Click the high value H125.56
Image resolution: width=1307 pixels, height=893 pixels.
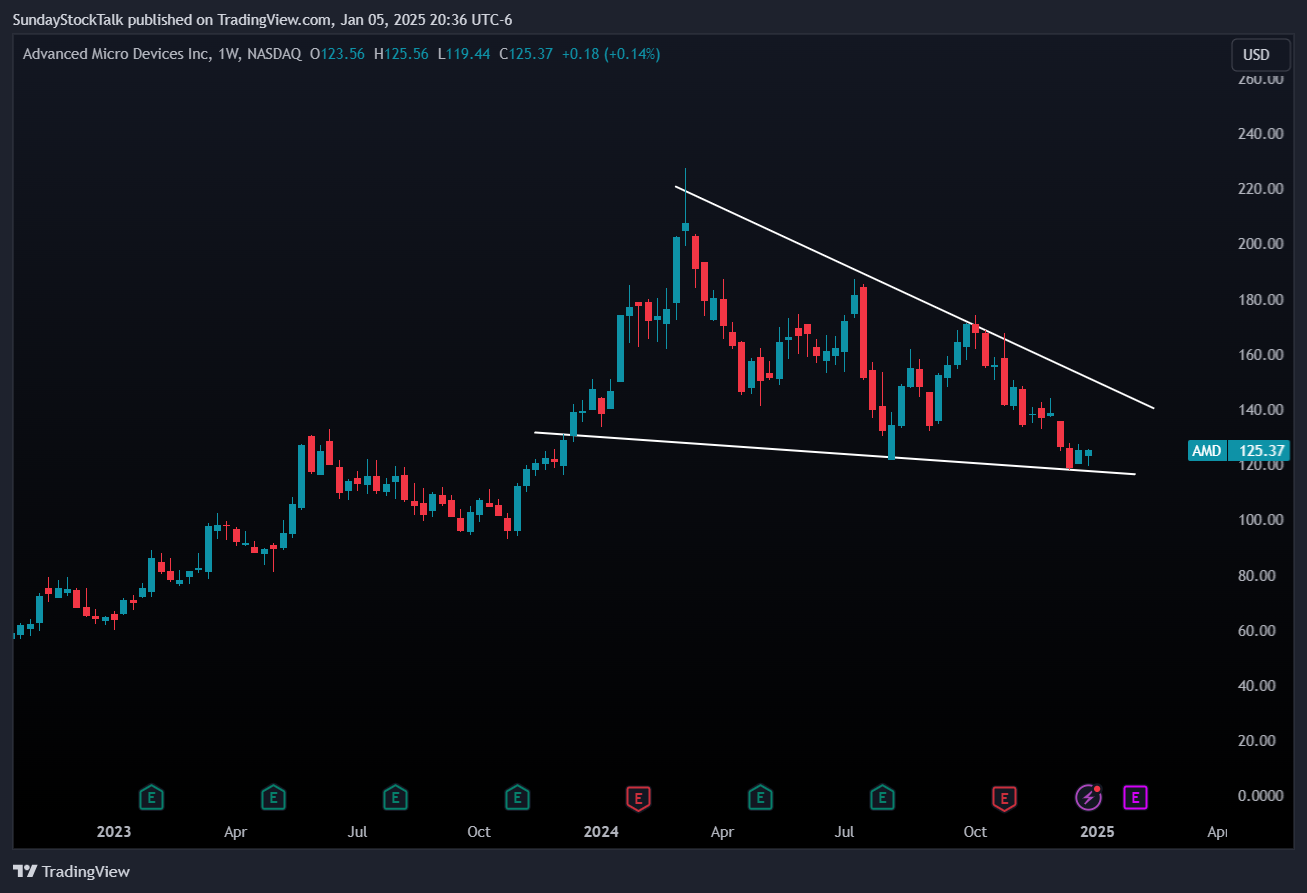(402, 54)
